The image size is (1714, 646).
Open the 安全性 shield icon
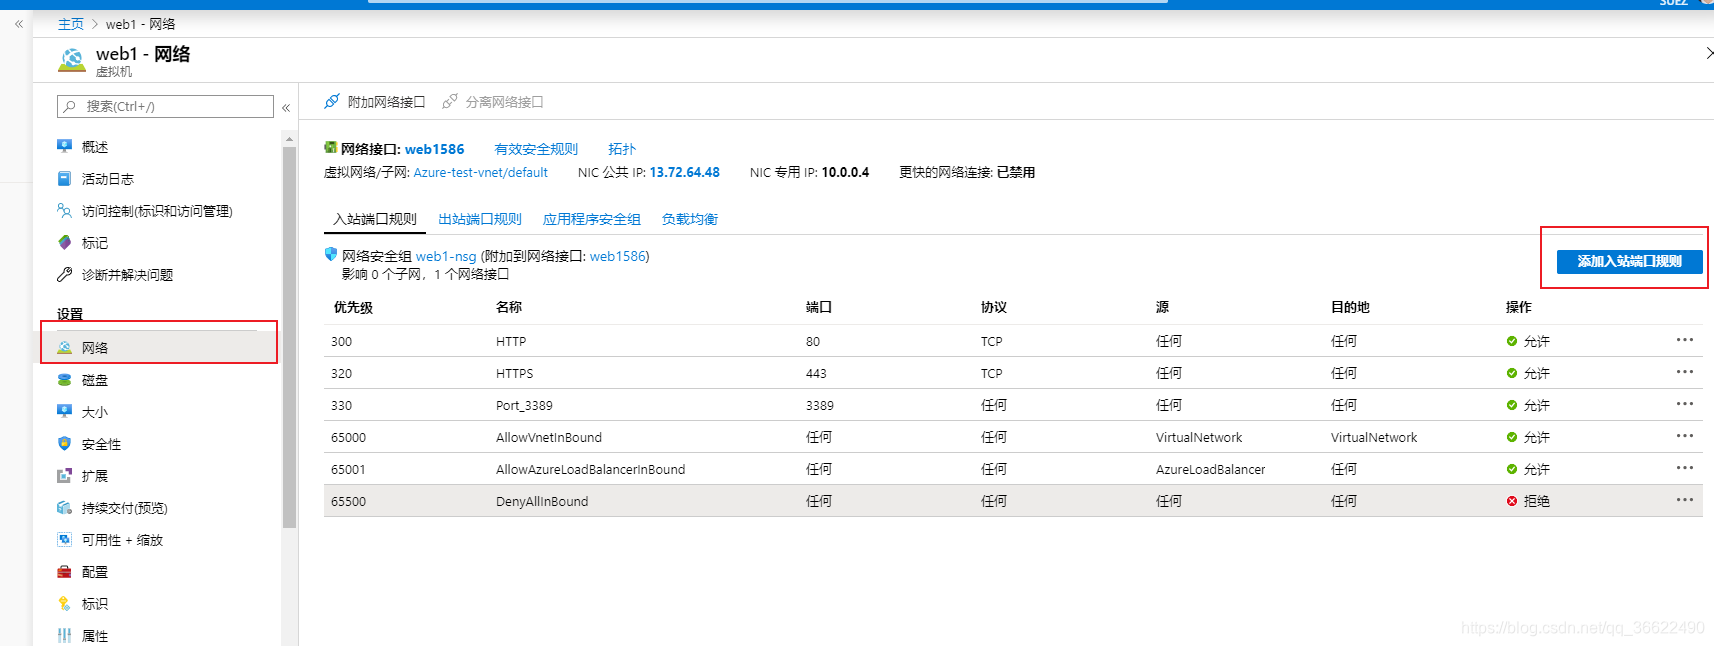[65, 443]
